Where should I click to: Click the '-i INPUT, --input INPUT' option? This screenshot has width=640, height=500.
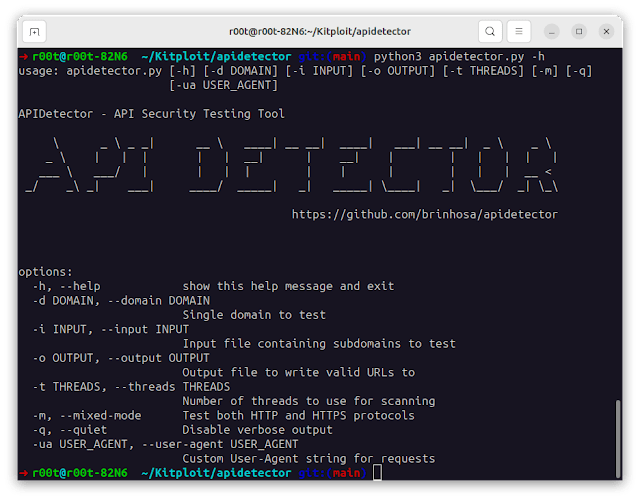pyautogui.click(x=111, y=329)
